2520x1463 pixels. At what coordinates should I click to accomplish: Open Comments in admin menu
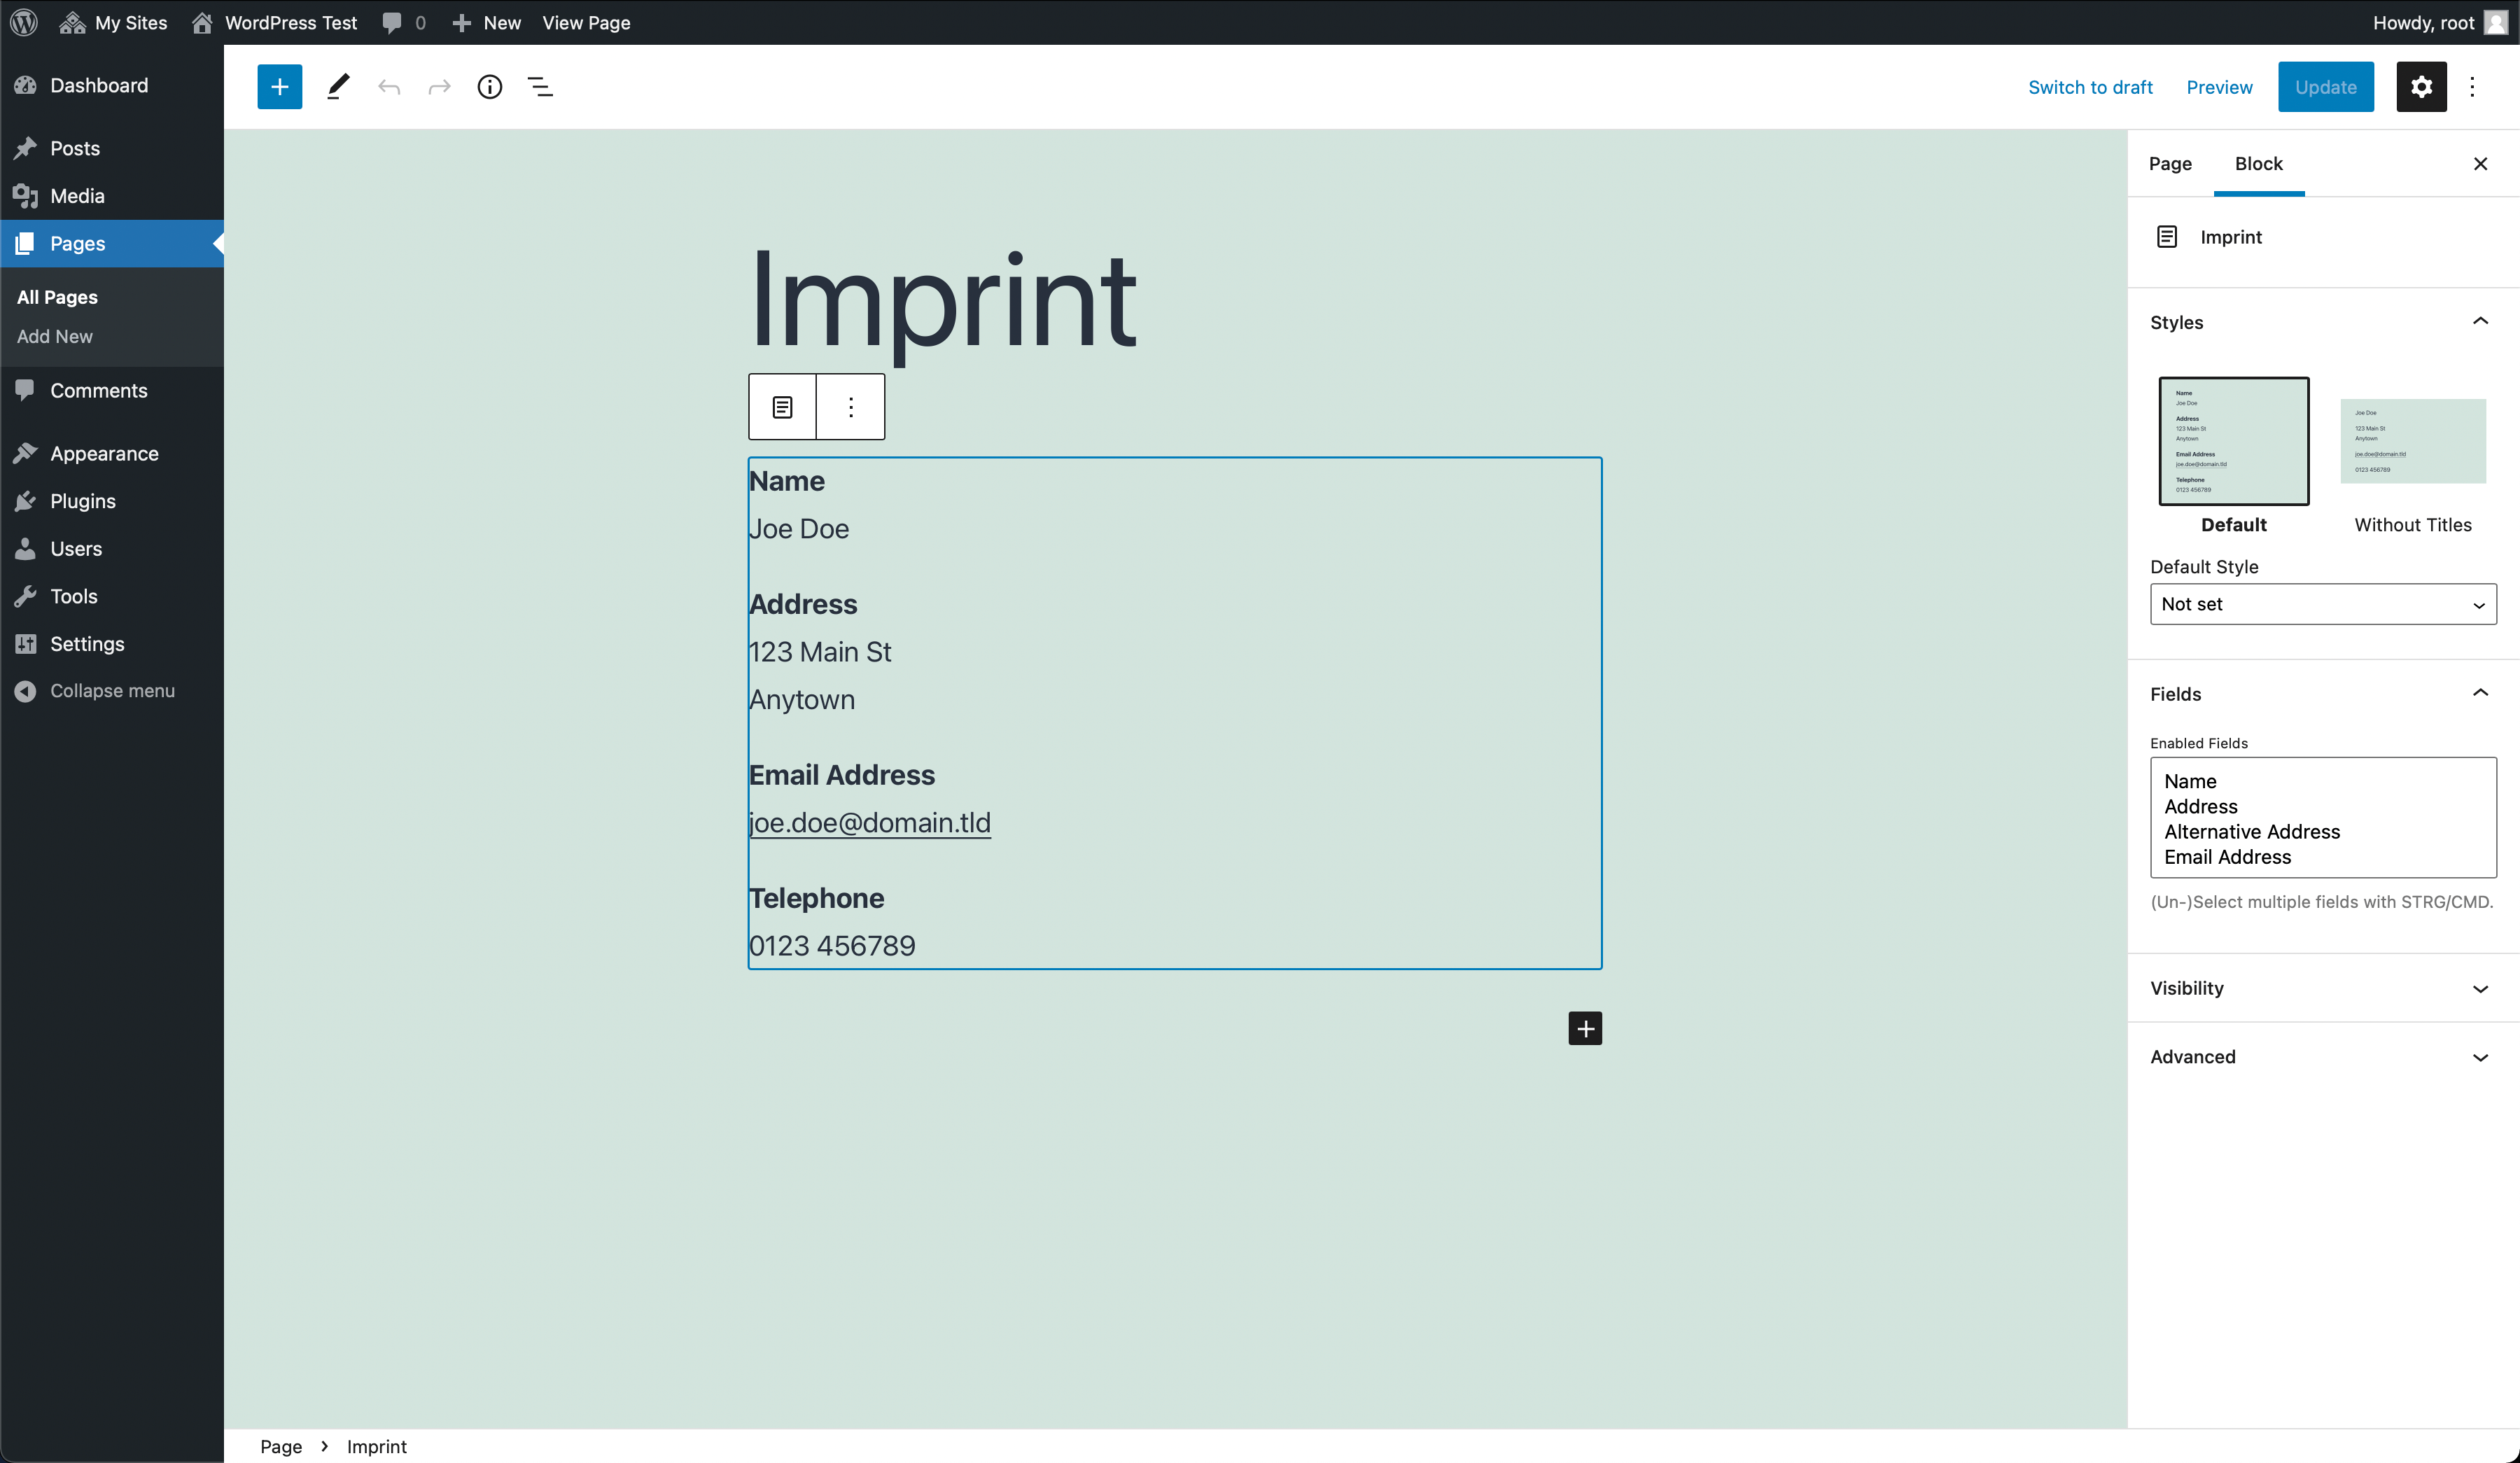coord(112,390)
